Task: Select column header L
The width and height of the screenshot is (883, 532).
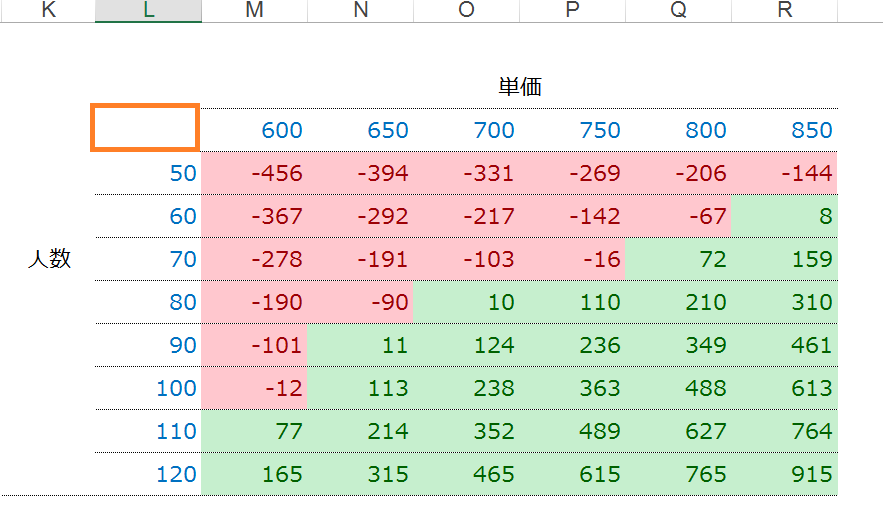Action: [148, 11]
